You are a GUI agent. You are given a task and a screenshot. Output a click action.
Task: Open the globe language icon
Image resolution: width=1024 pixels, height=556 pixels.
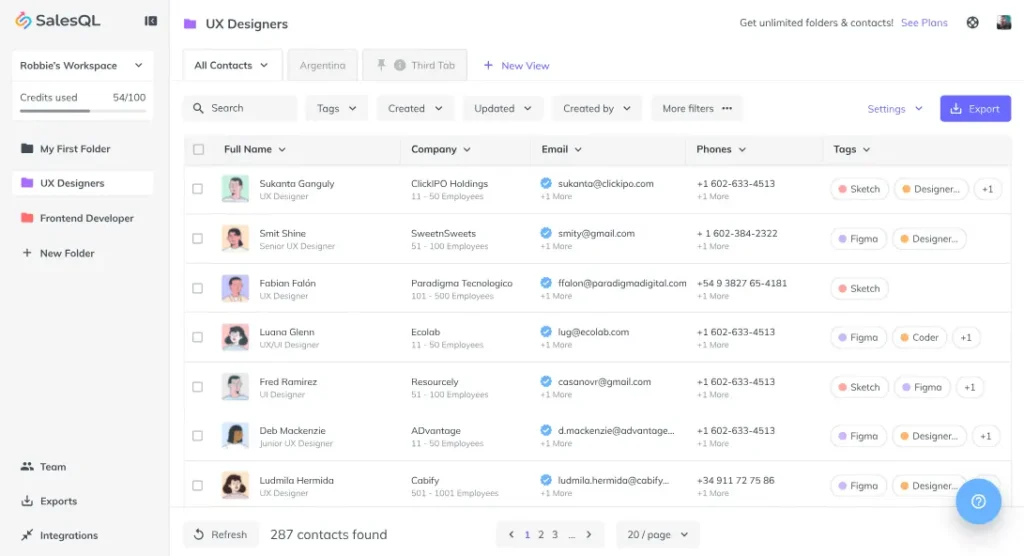972,23
